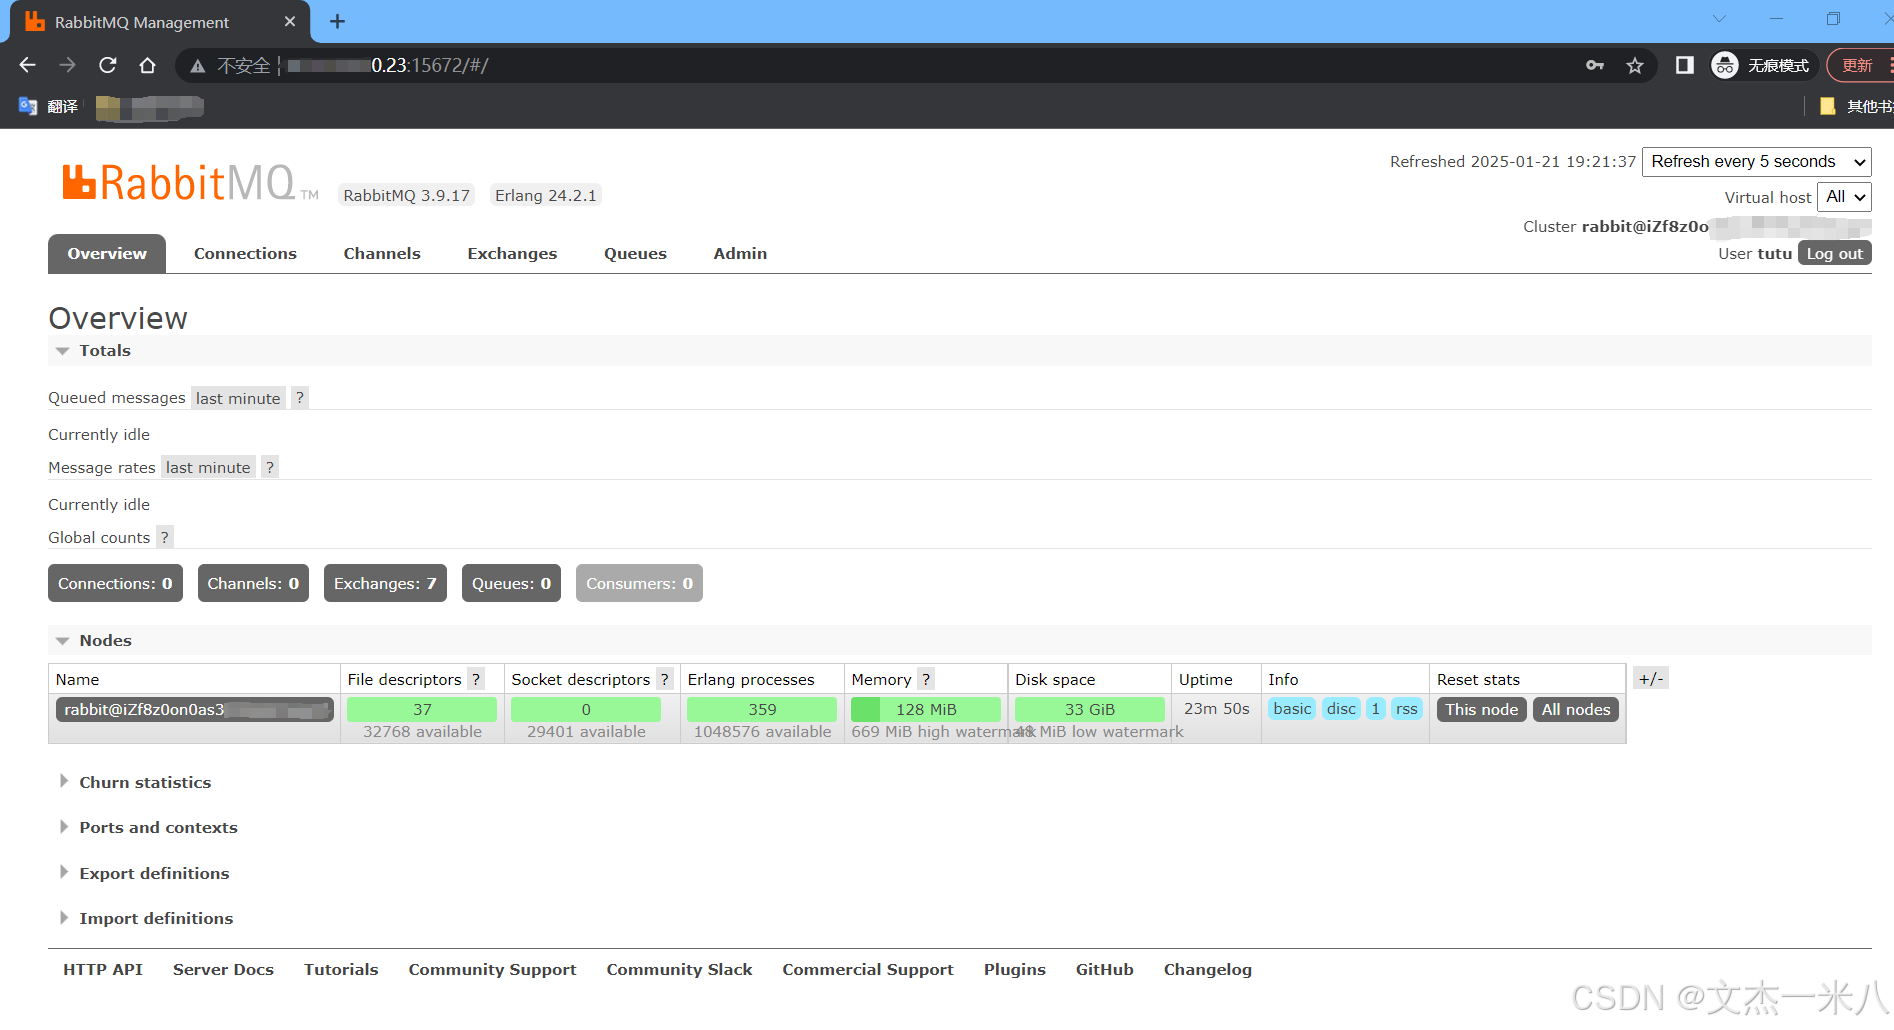Open help for Global counts
This screenshot has height=1030, width=1894.
pyautogui.click(x=165, y=537)
